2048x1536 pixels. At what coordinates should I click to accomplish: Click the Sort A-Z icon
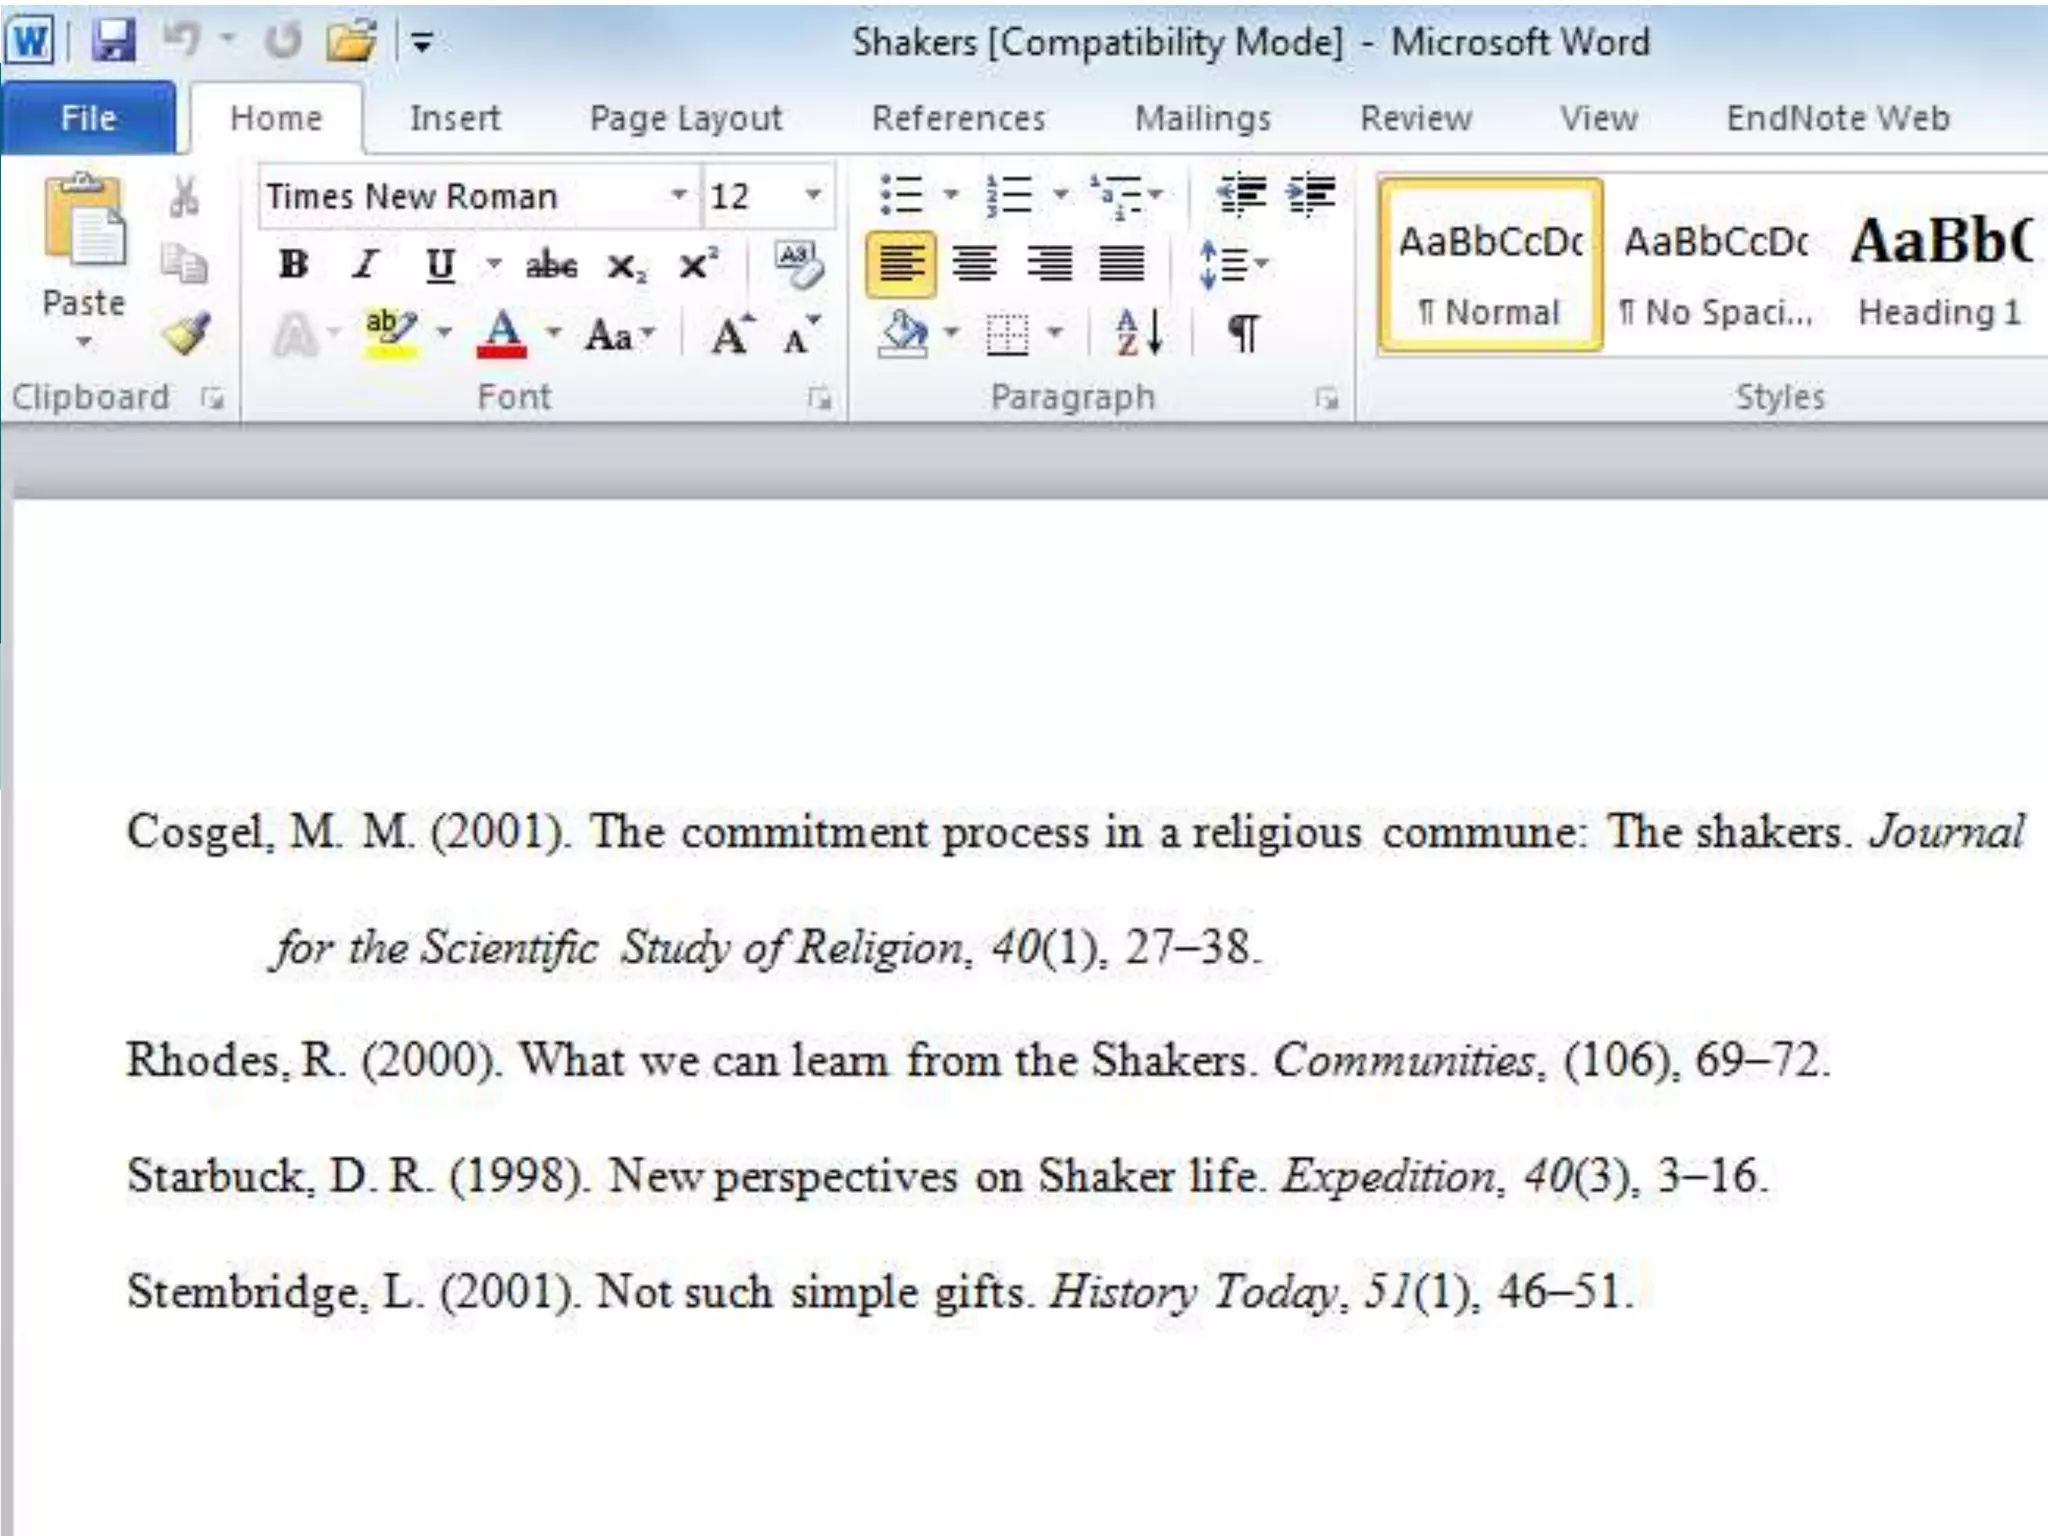(1139, 332)
